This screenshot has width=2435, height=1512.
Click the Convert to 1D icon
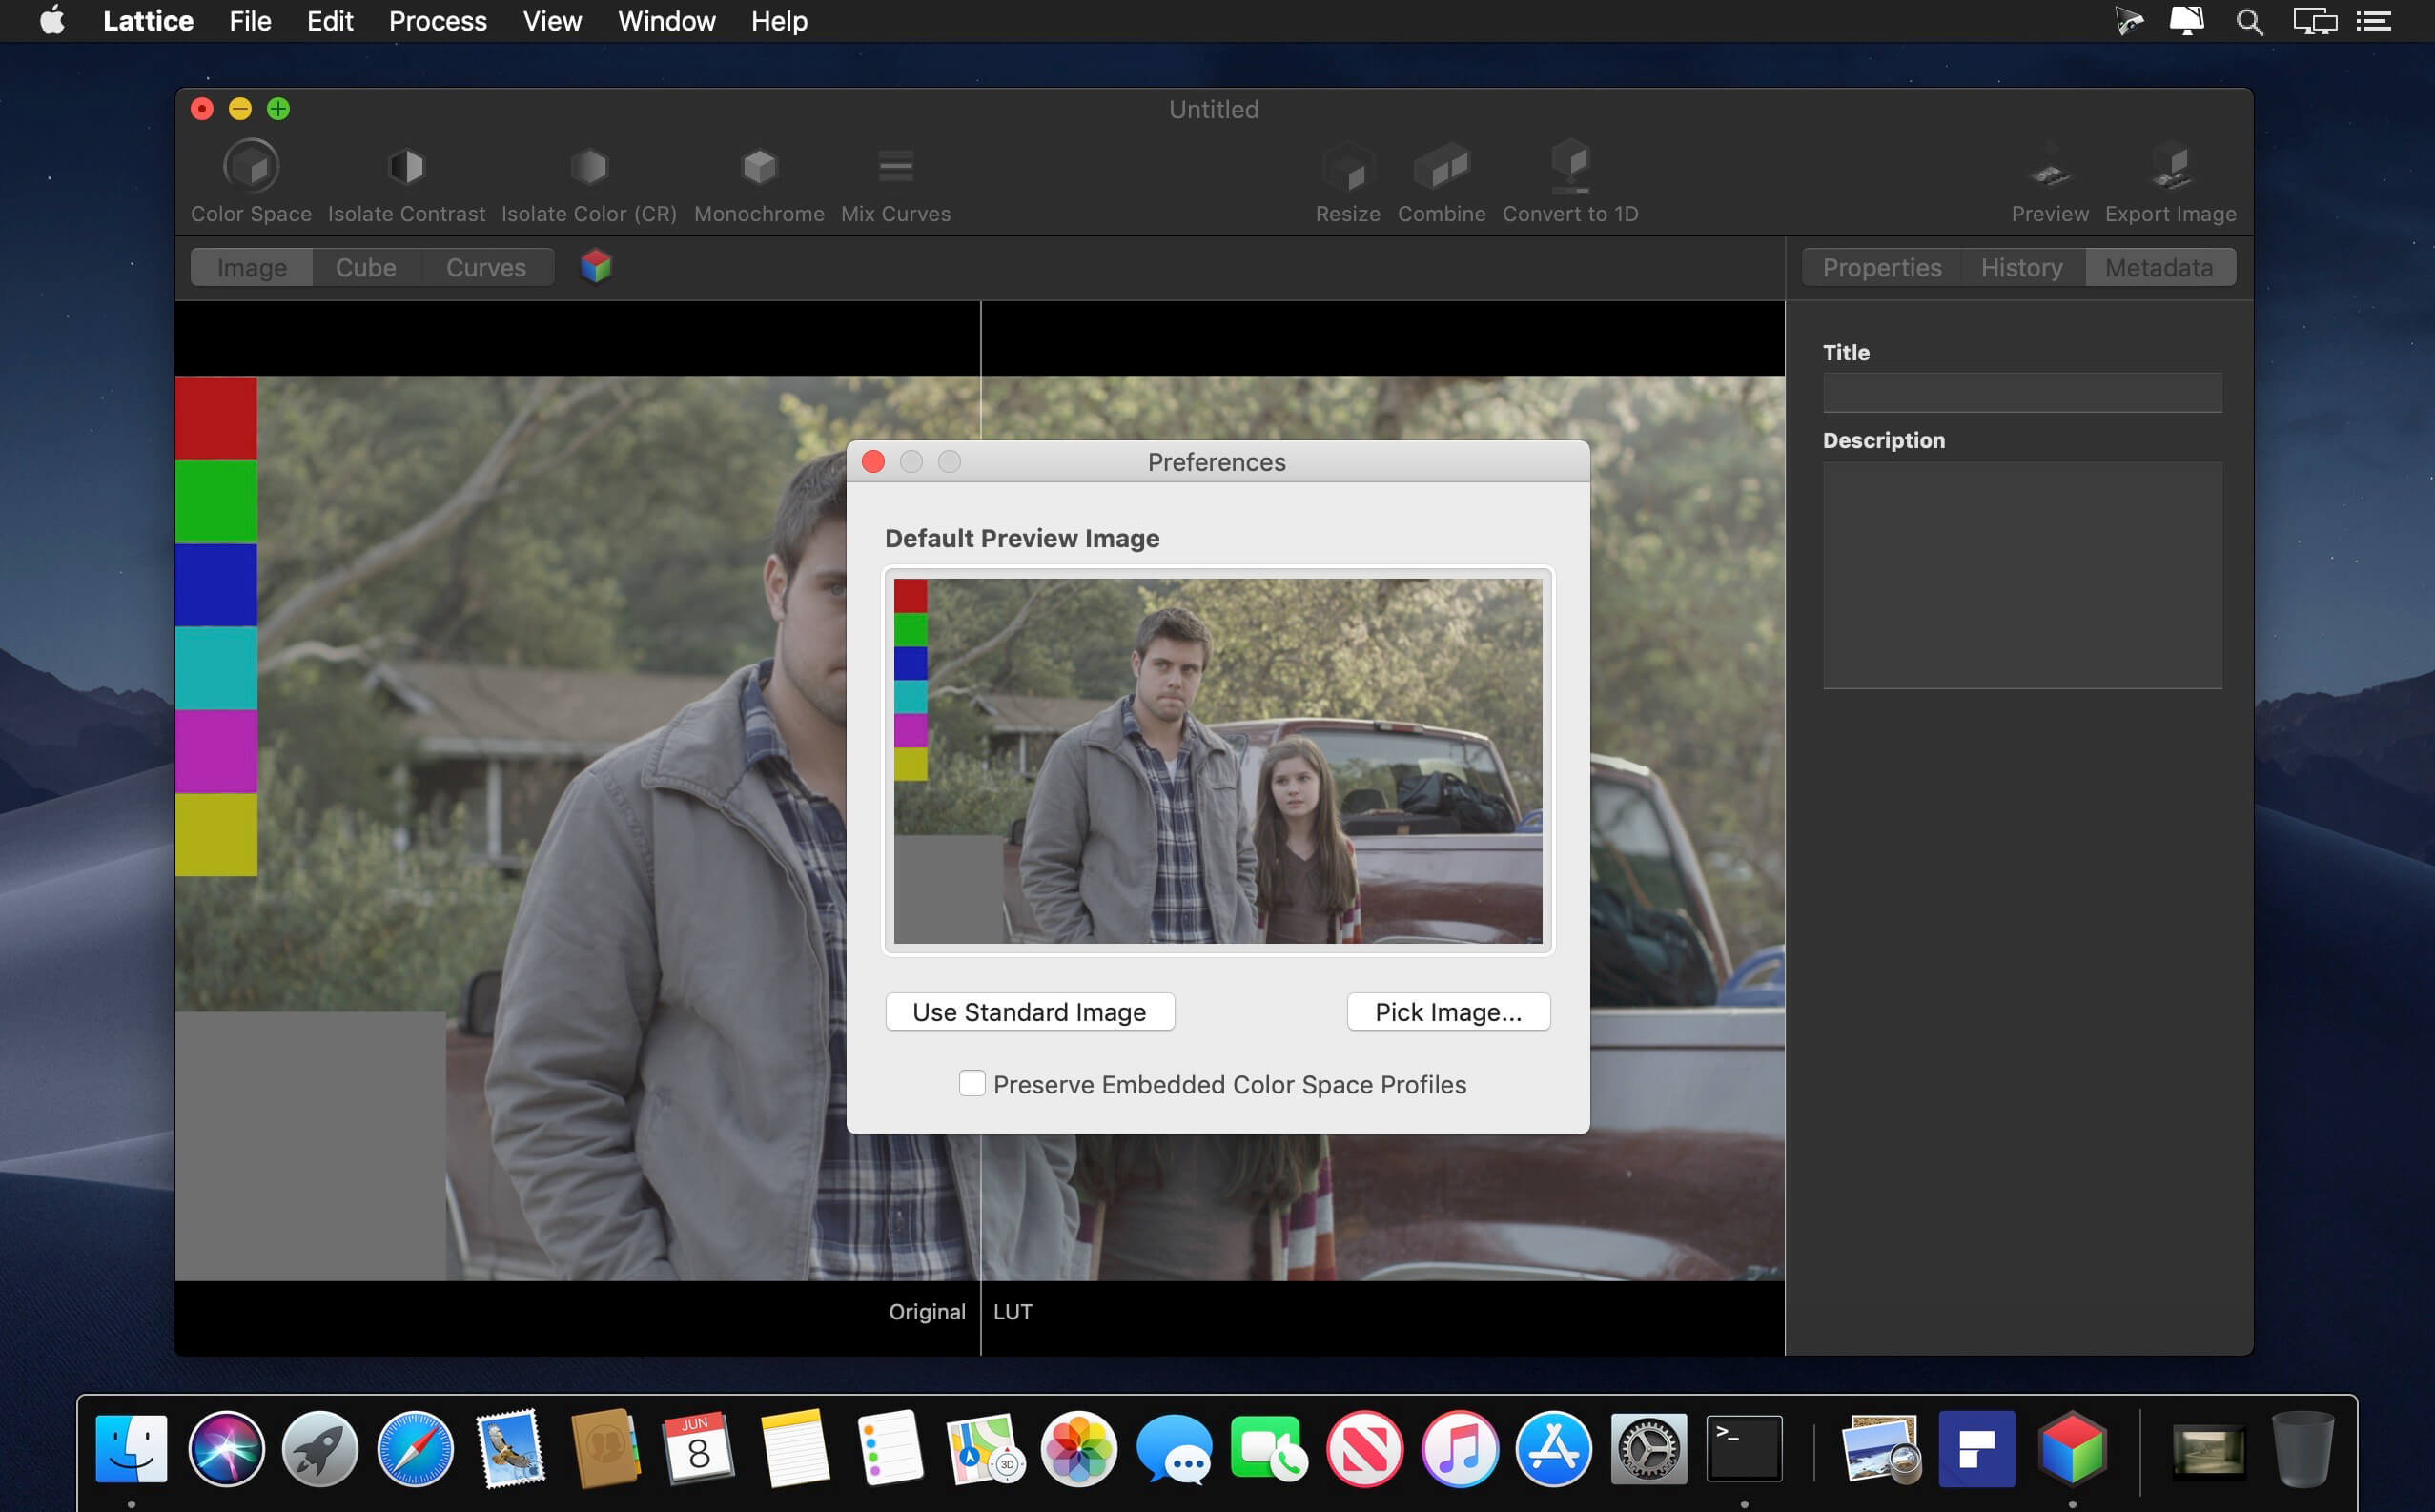(x=1570, y=166)
